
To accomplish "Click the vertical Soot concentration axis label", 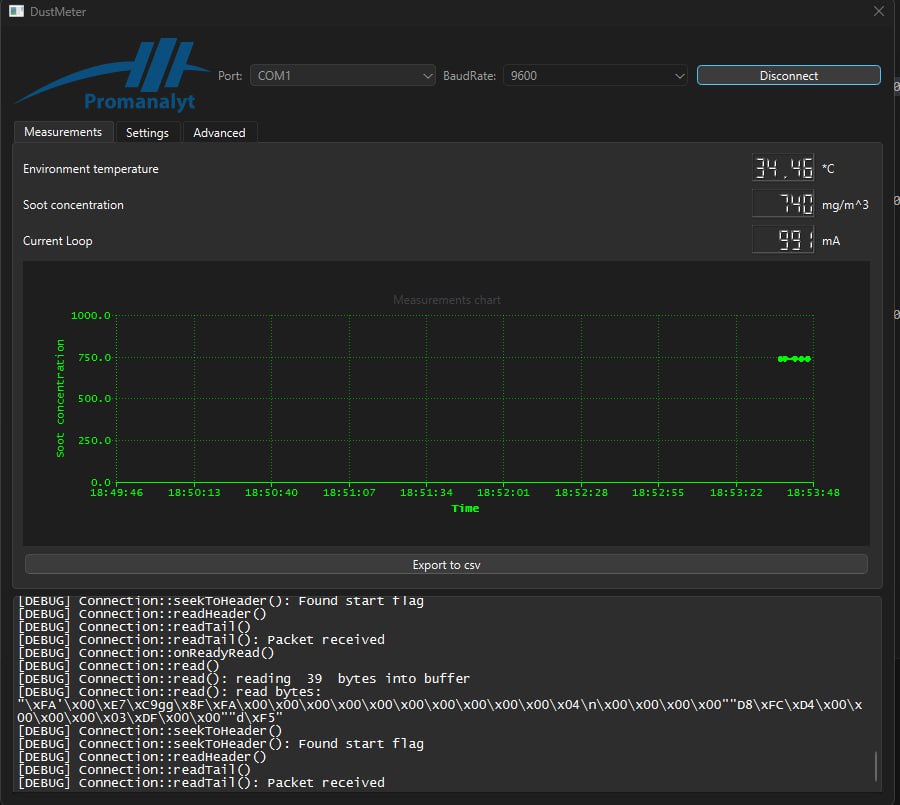I will coord(61,398).
